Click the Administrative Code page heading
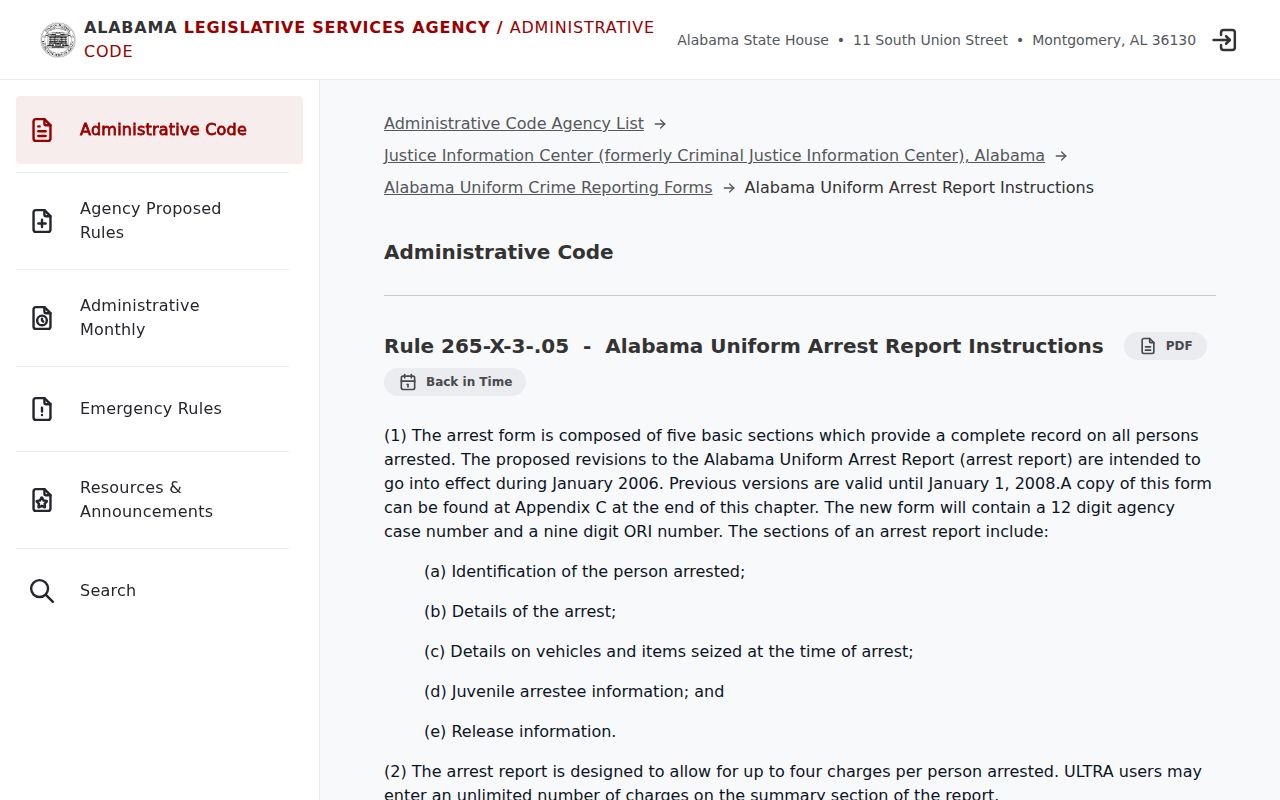Image resolution: width=1280 pixels, height=800 pixels. [x=499, y=252]
